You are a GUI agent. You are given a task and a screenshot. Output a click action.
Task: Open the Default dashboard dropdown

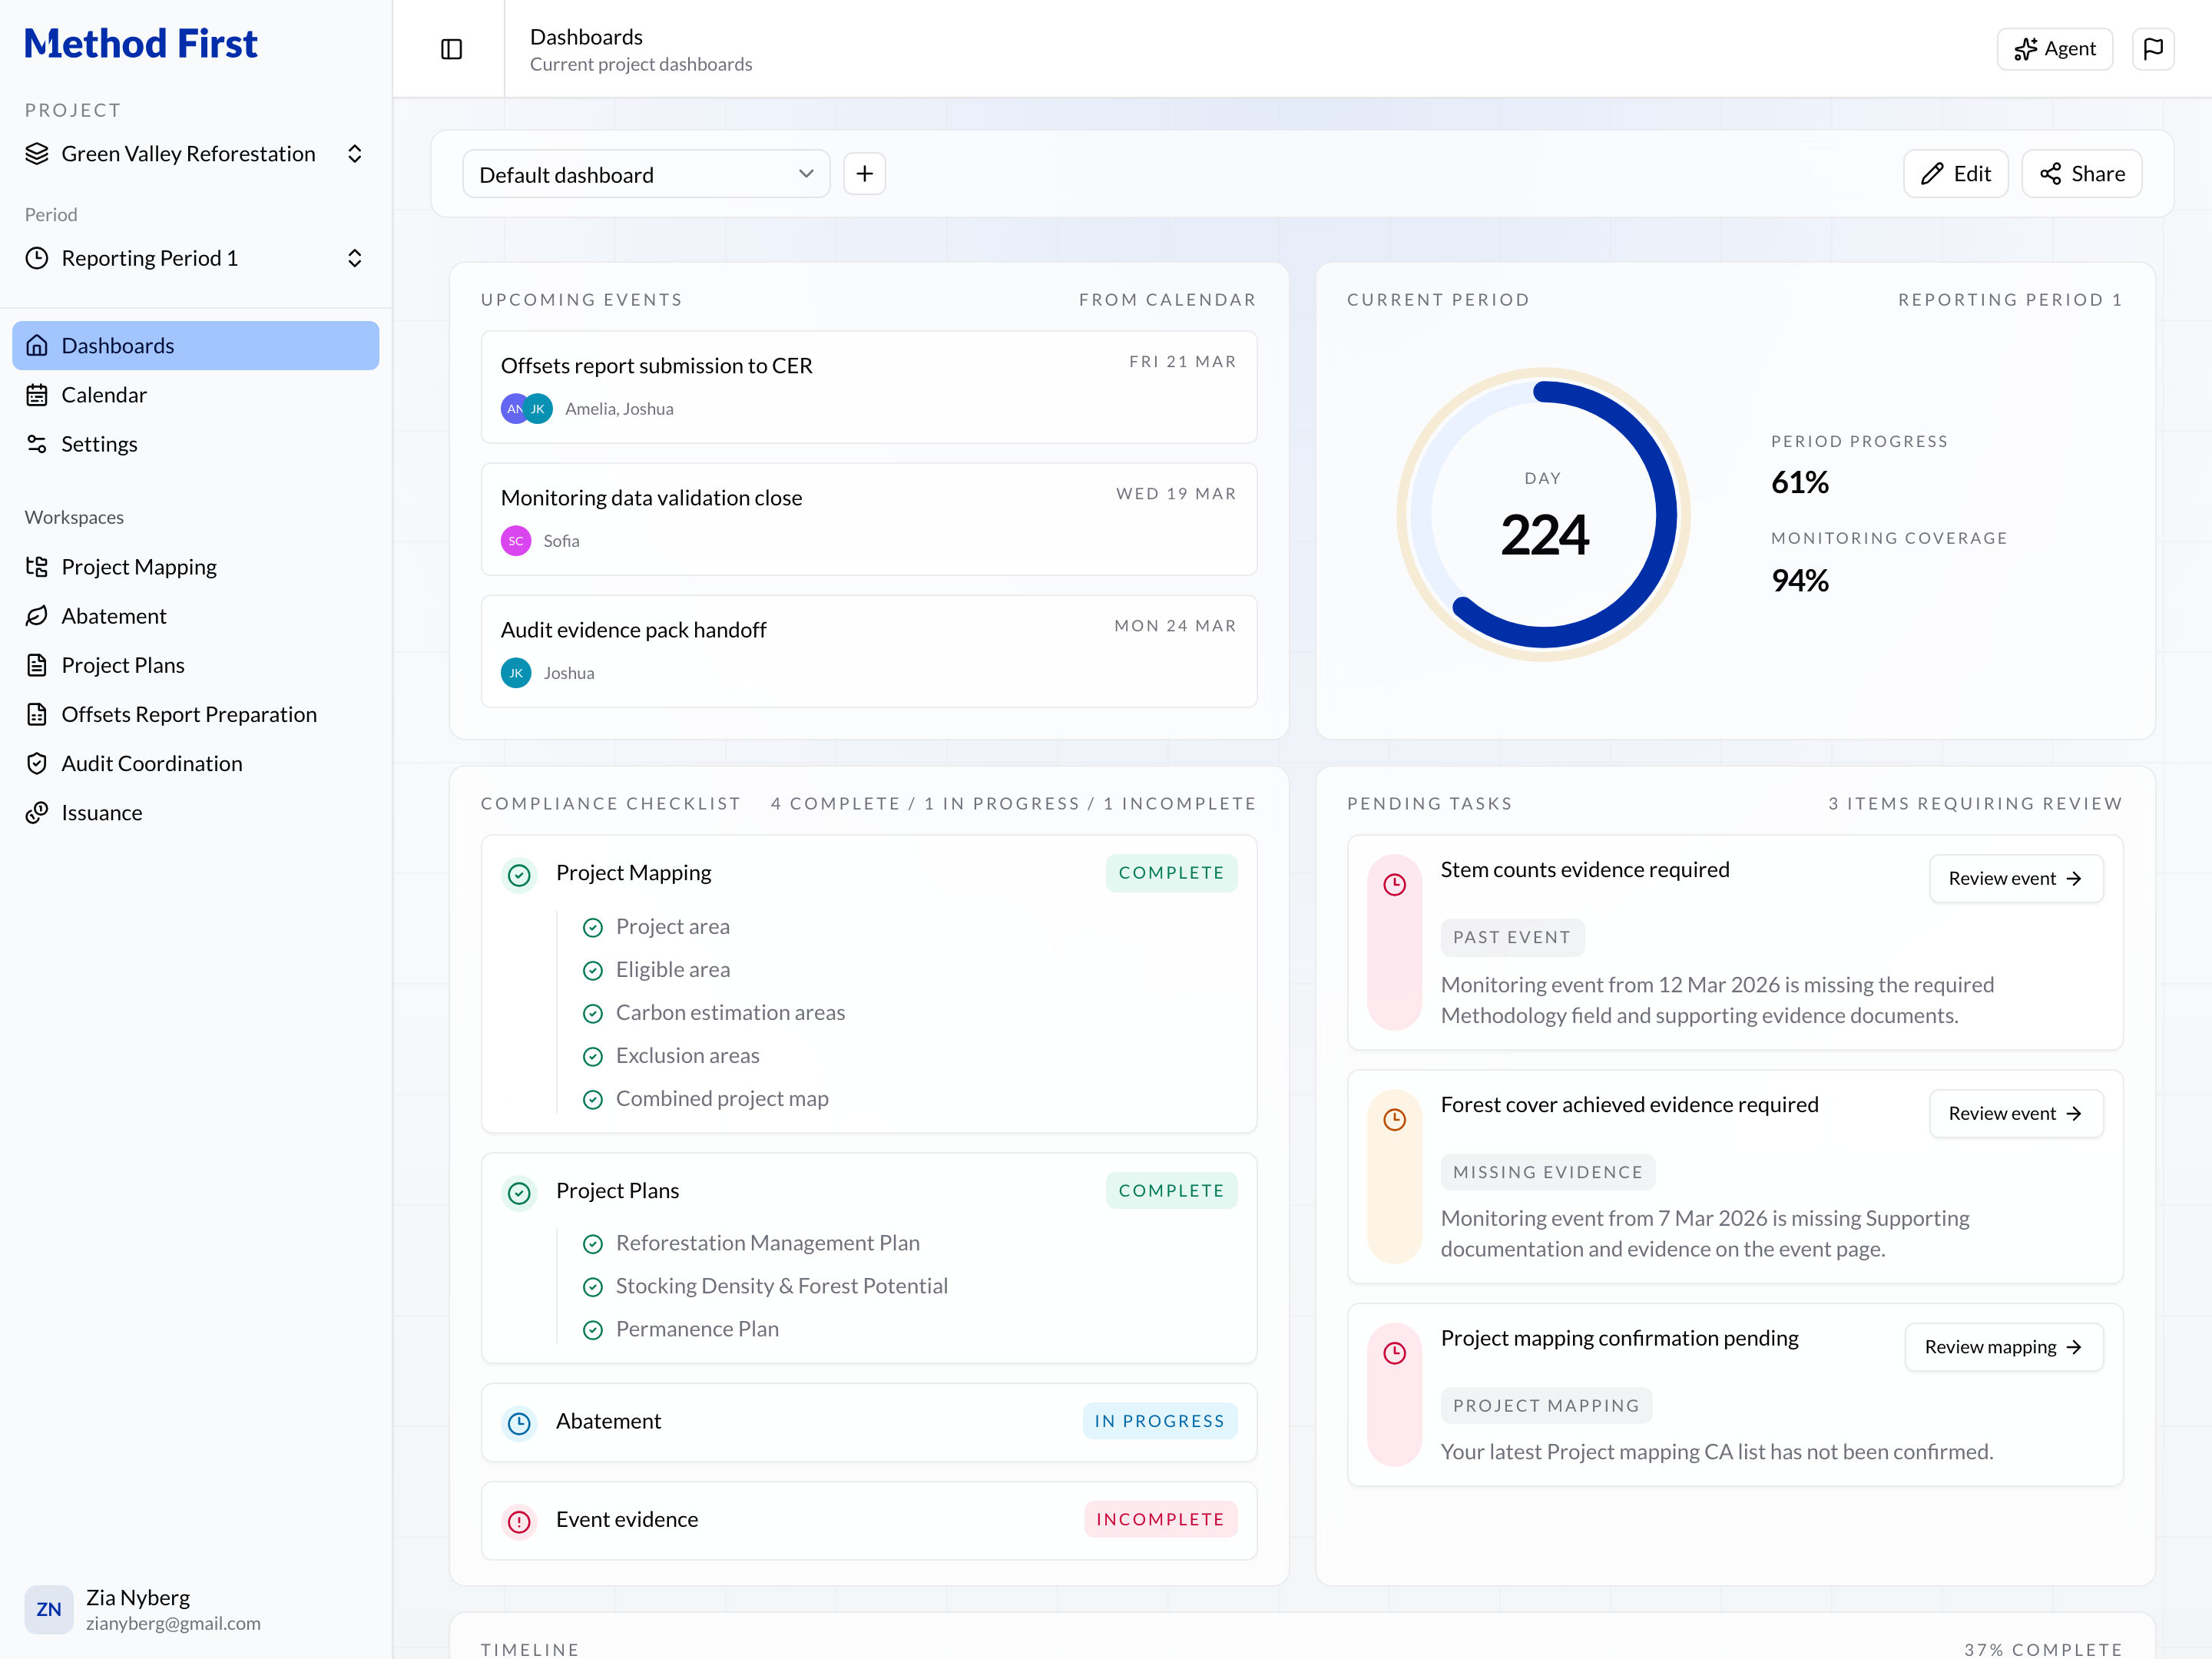(646, 174)
